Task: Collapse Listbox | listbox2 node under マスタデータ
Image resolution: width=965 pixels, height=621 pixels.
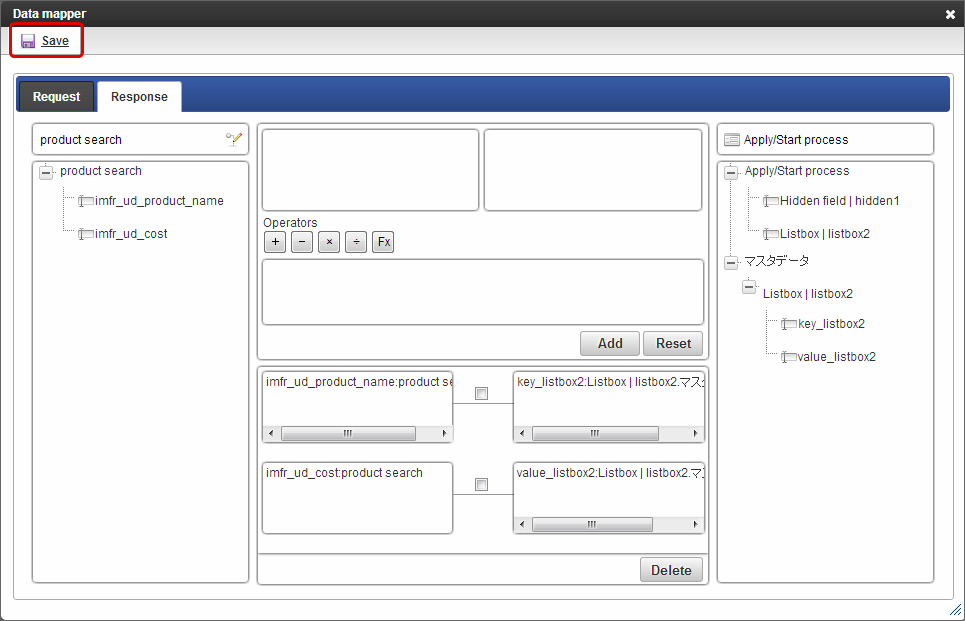Action: click(749, 286)
